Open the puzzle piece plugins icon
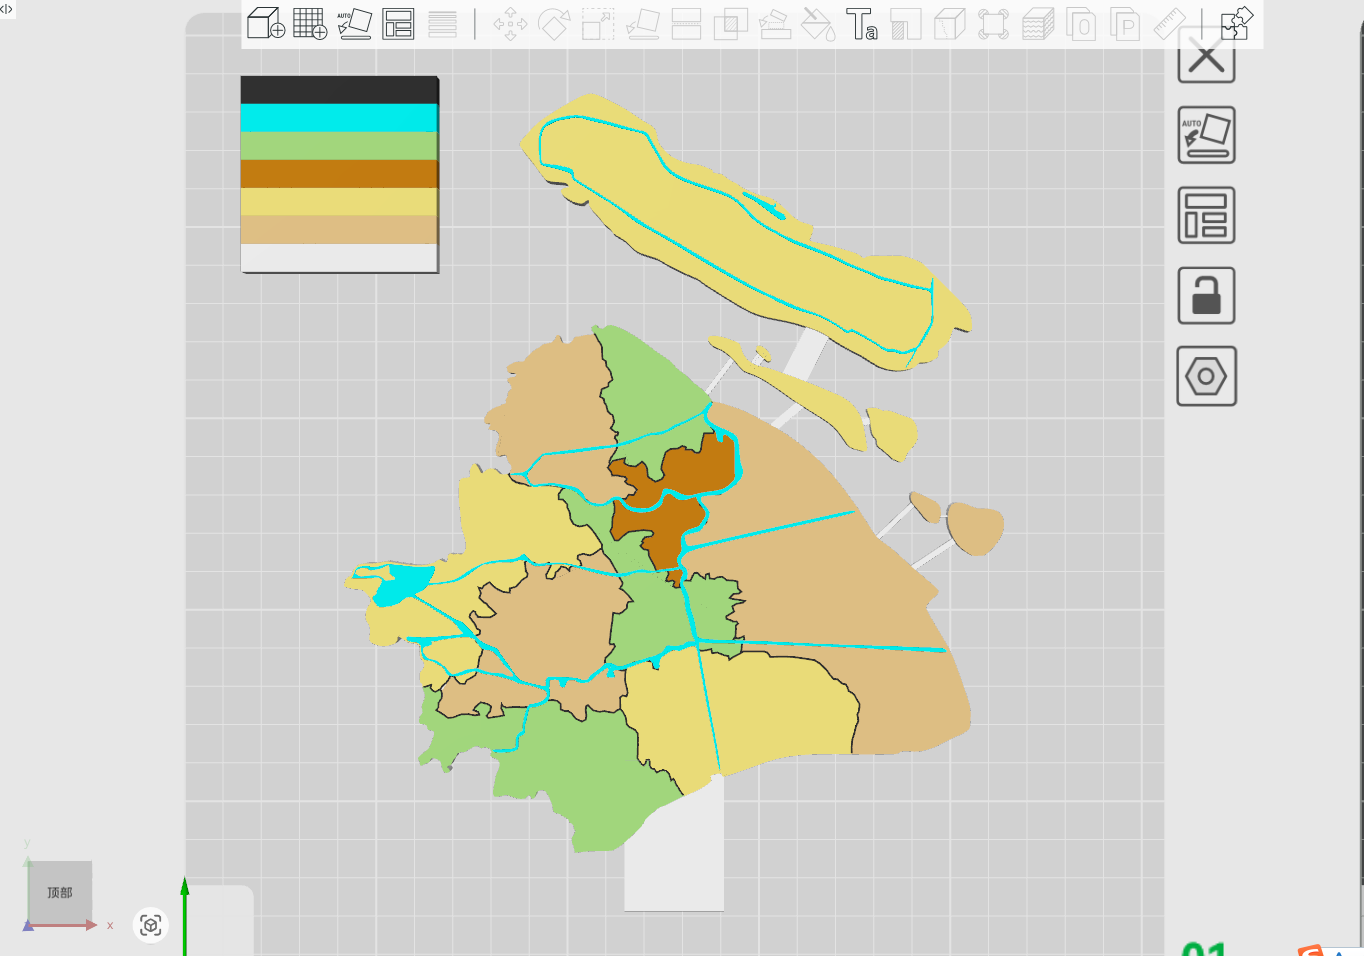This screenshot has height=956, width=1364. (1237, 23)
